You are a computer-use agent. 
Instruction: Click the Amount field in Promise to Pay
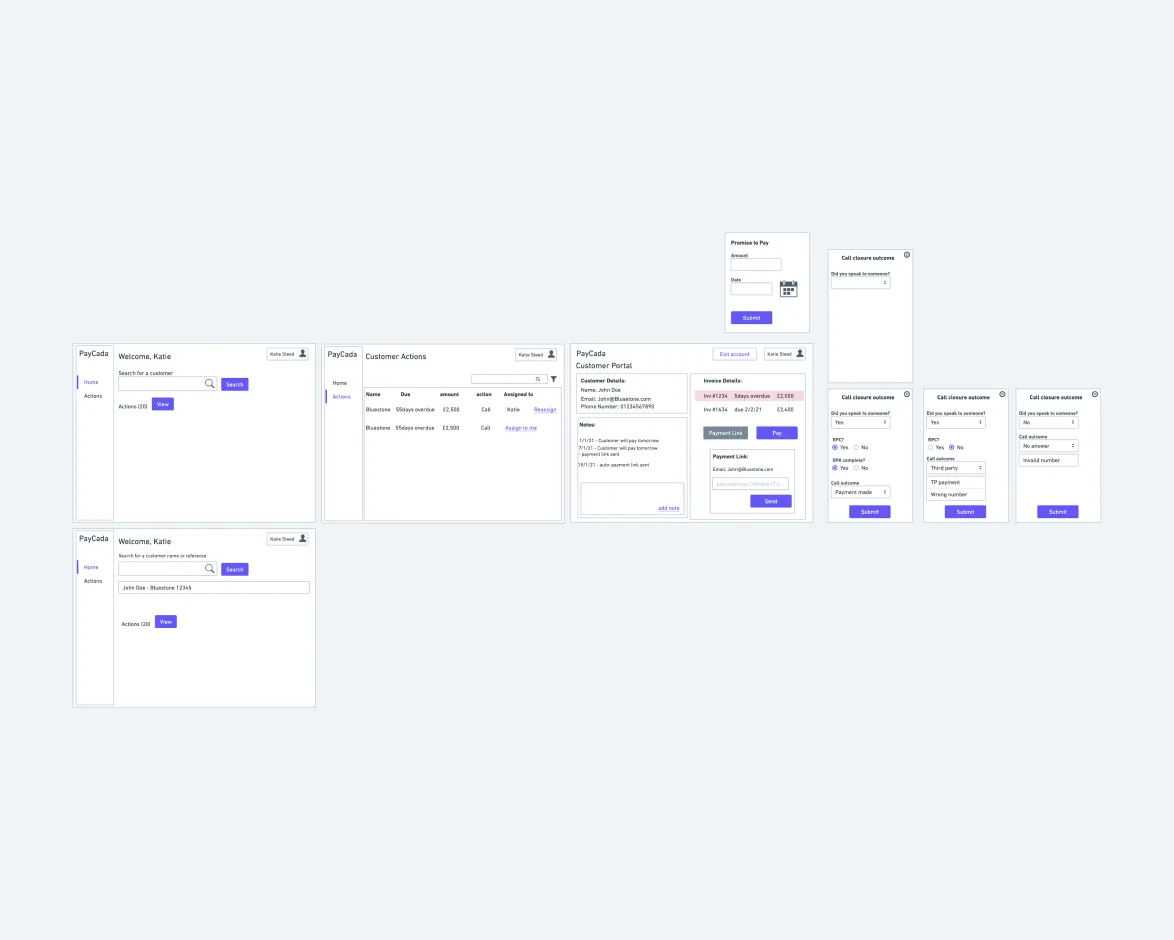756,264
